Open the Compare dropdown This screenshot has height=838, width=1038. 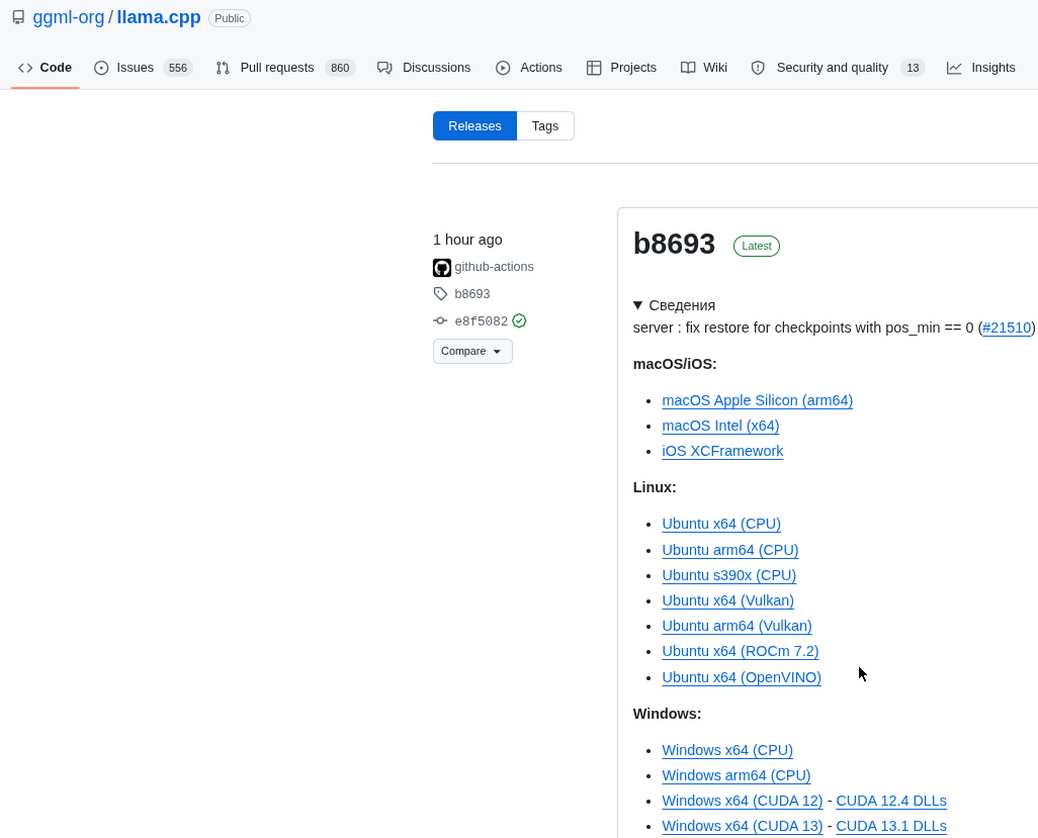pos(473,351)
